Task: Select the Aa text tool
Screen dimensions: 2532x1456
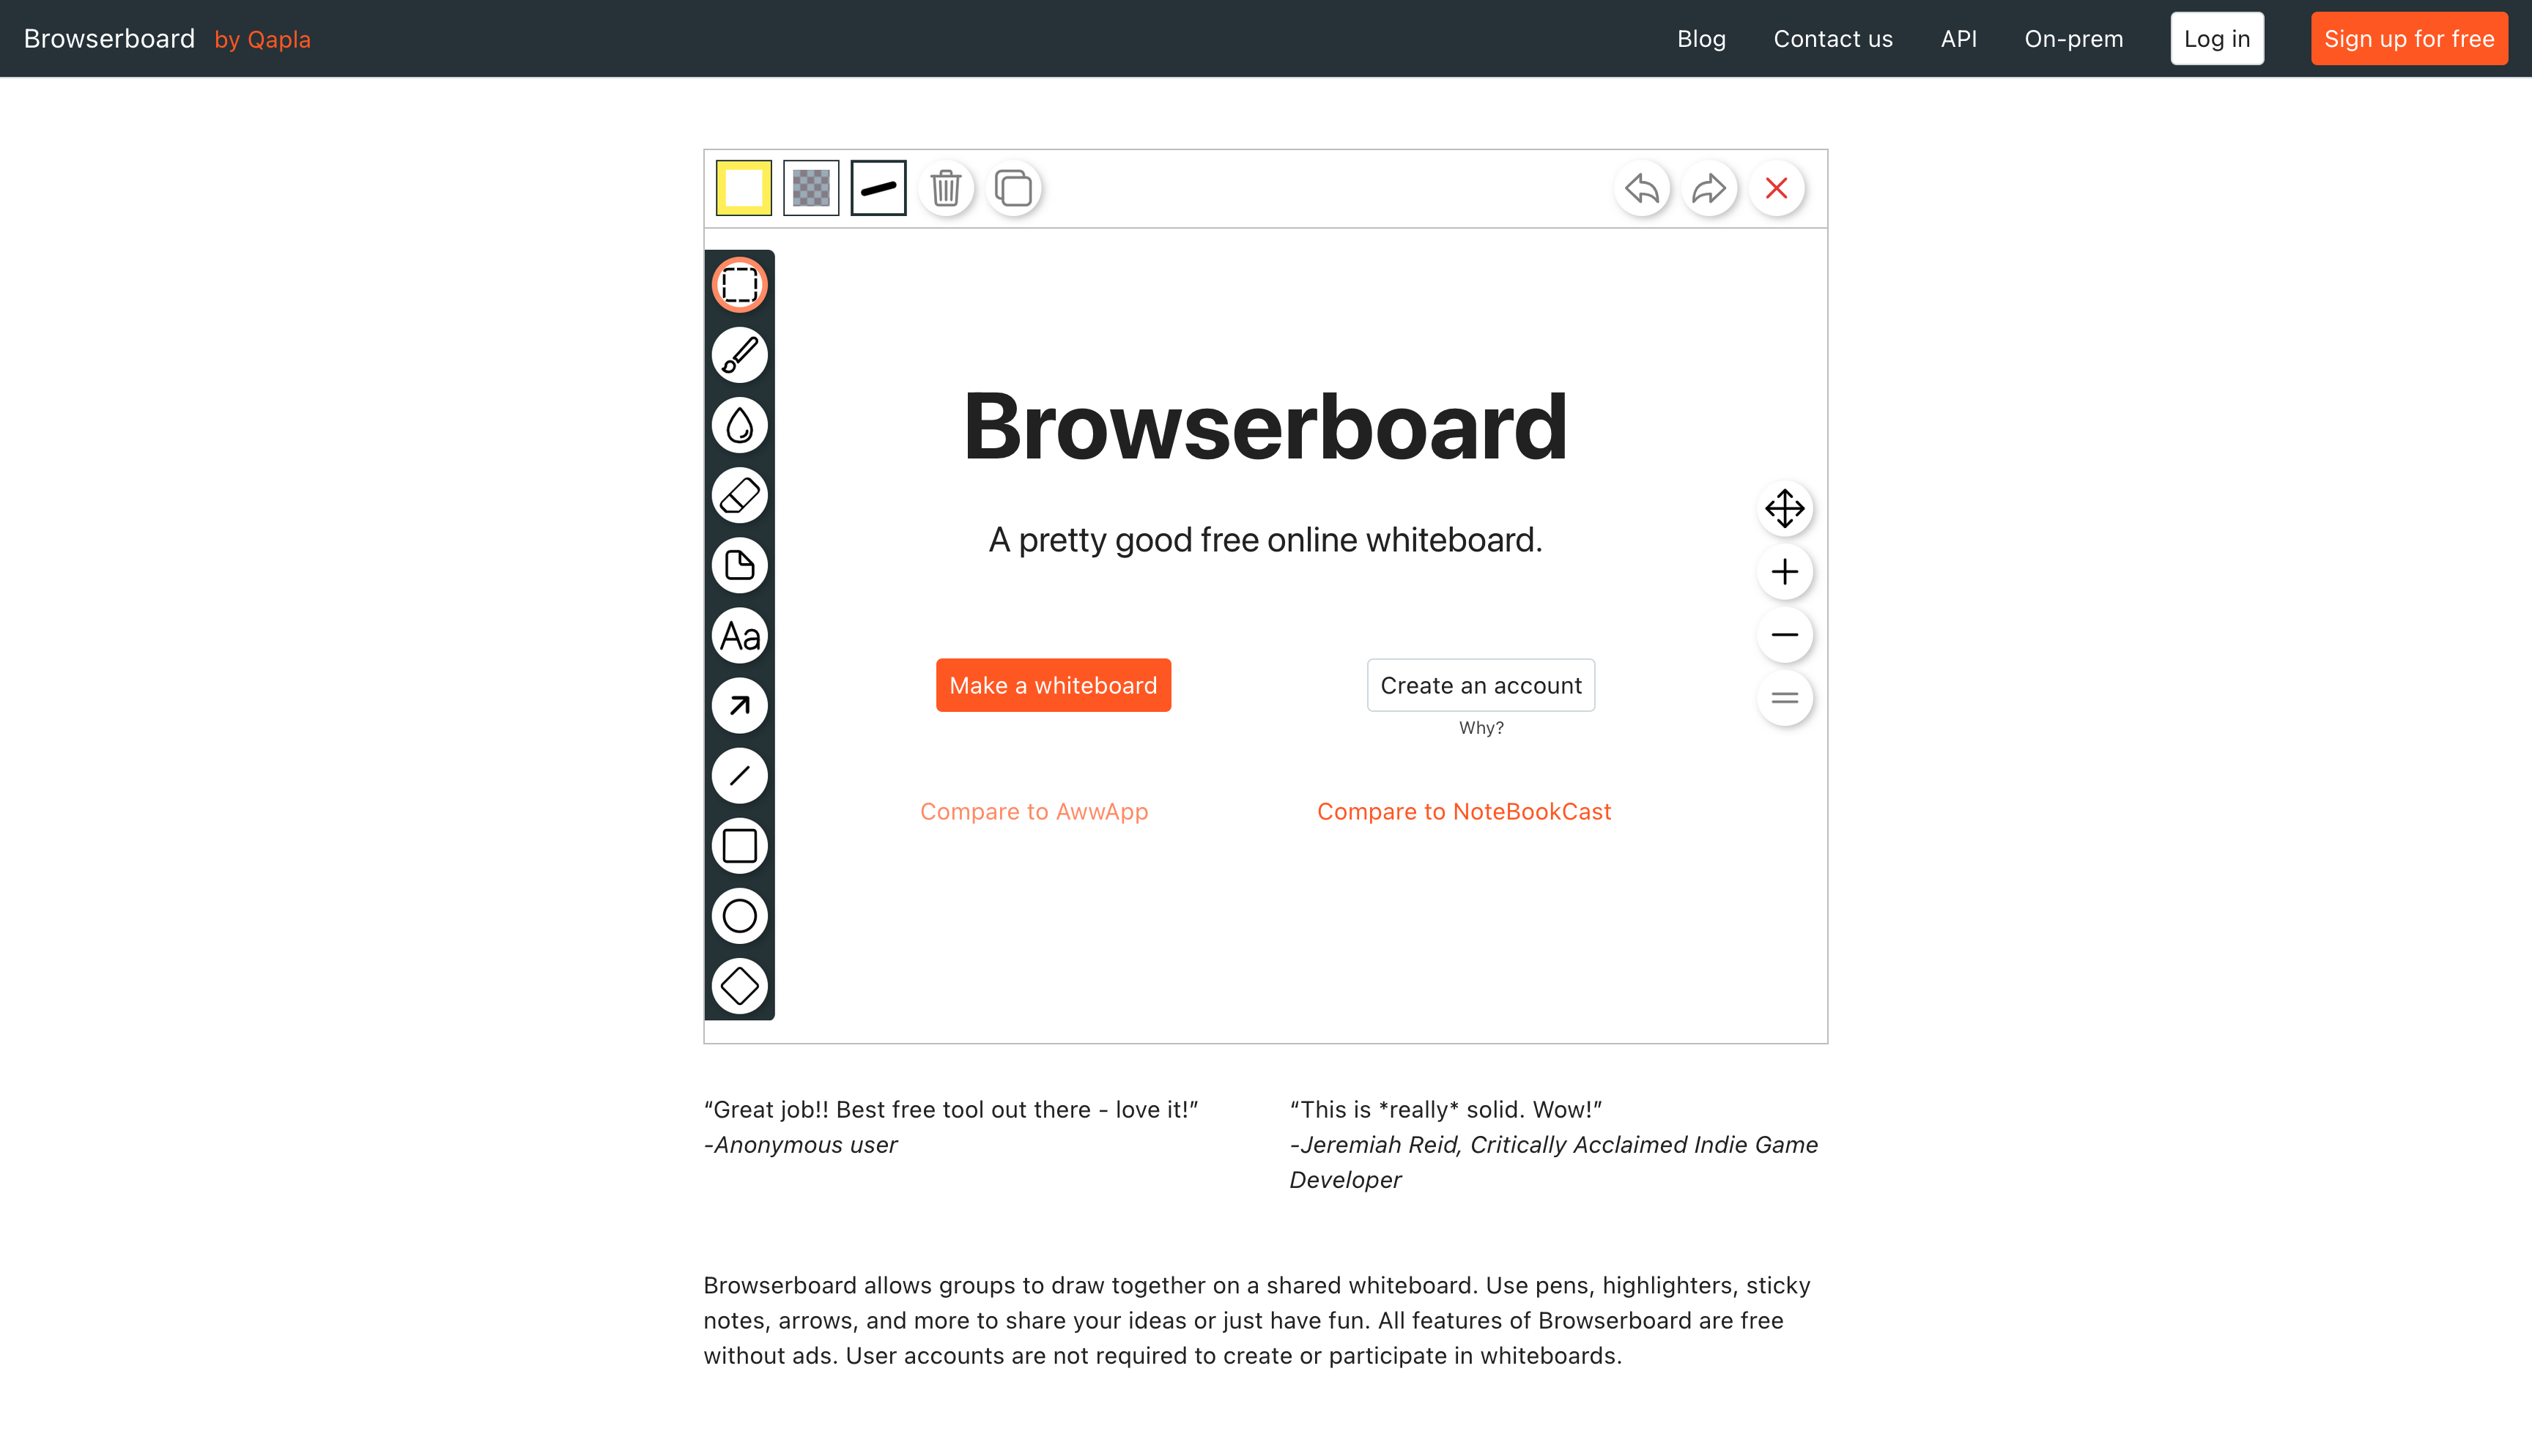Action: pyautogui.click(x=739, y=636)
